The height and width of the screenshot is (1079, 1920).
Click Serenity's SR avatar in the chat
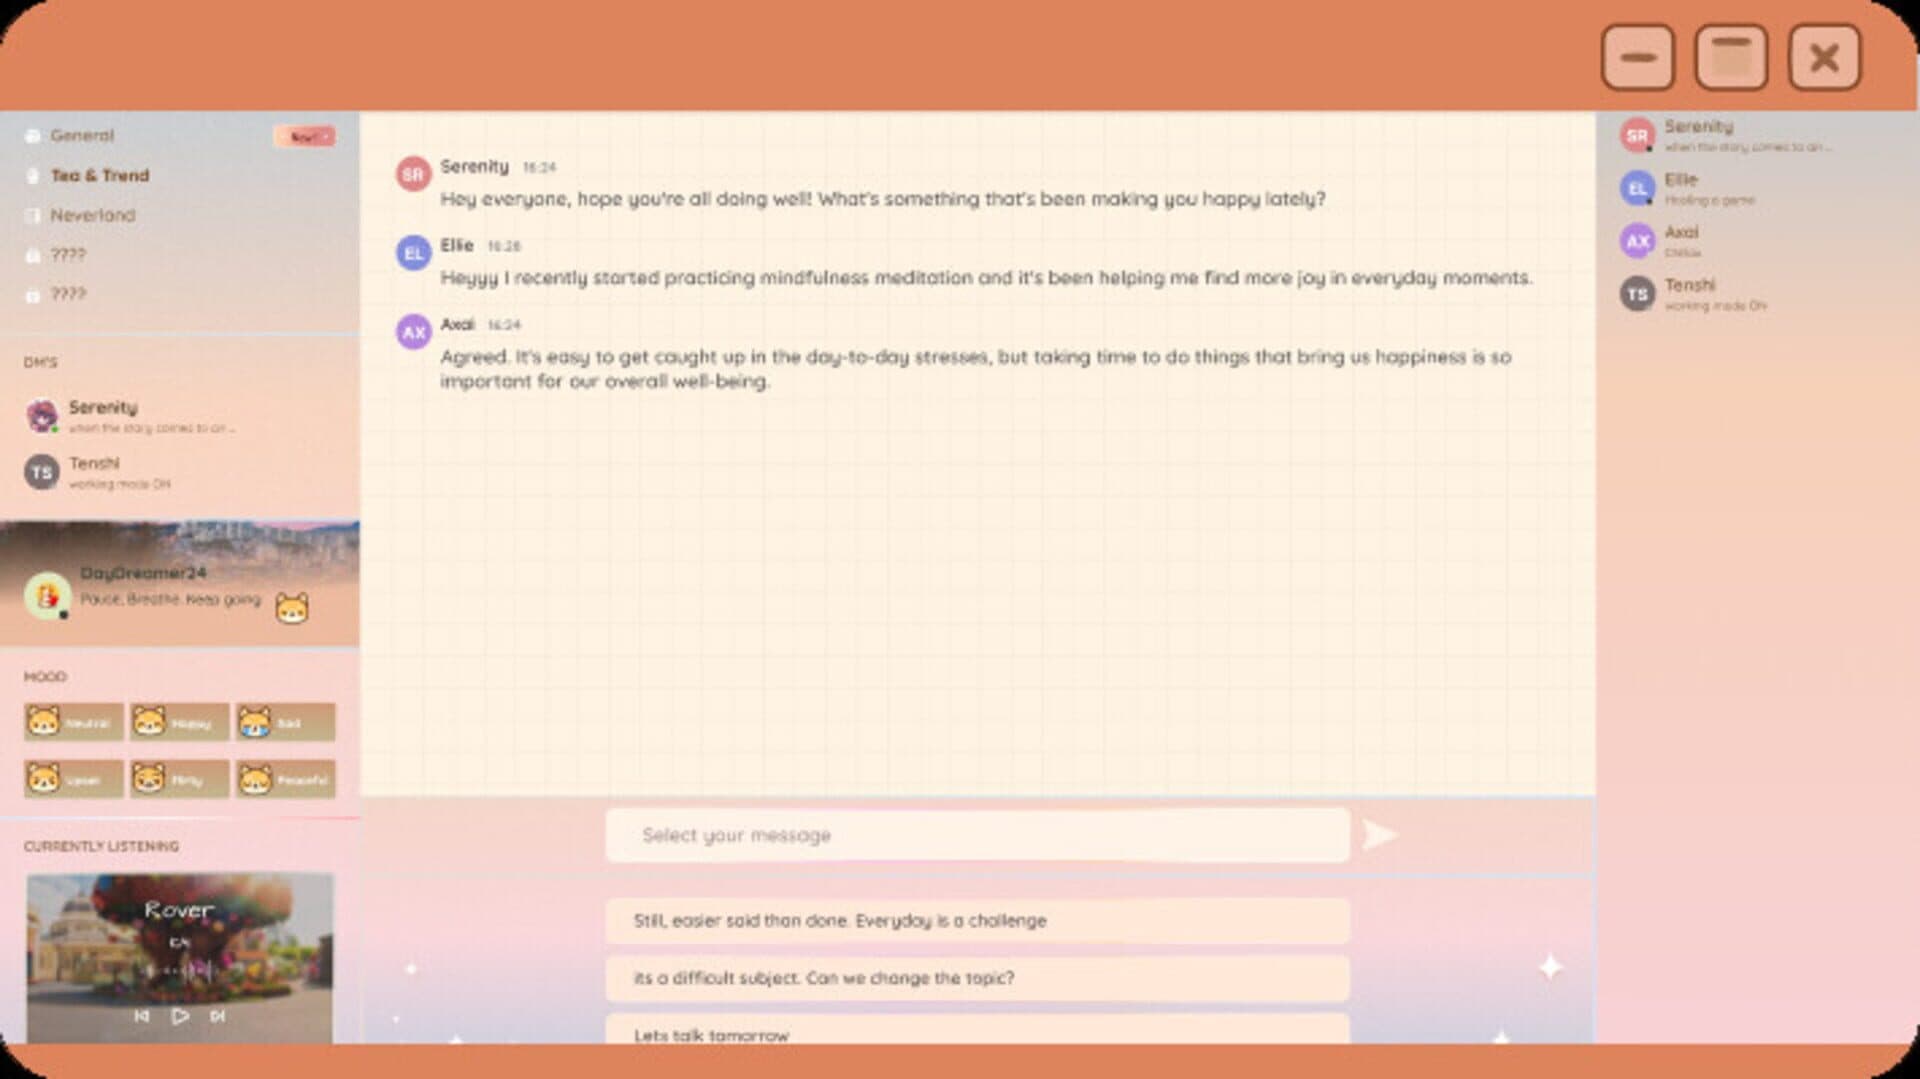(x=413, y=174)
